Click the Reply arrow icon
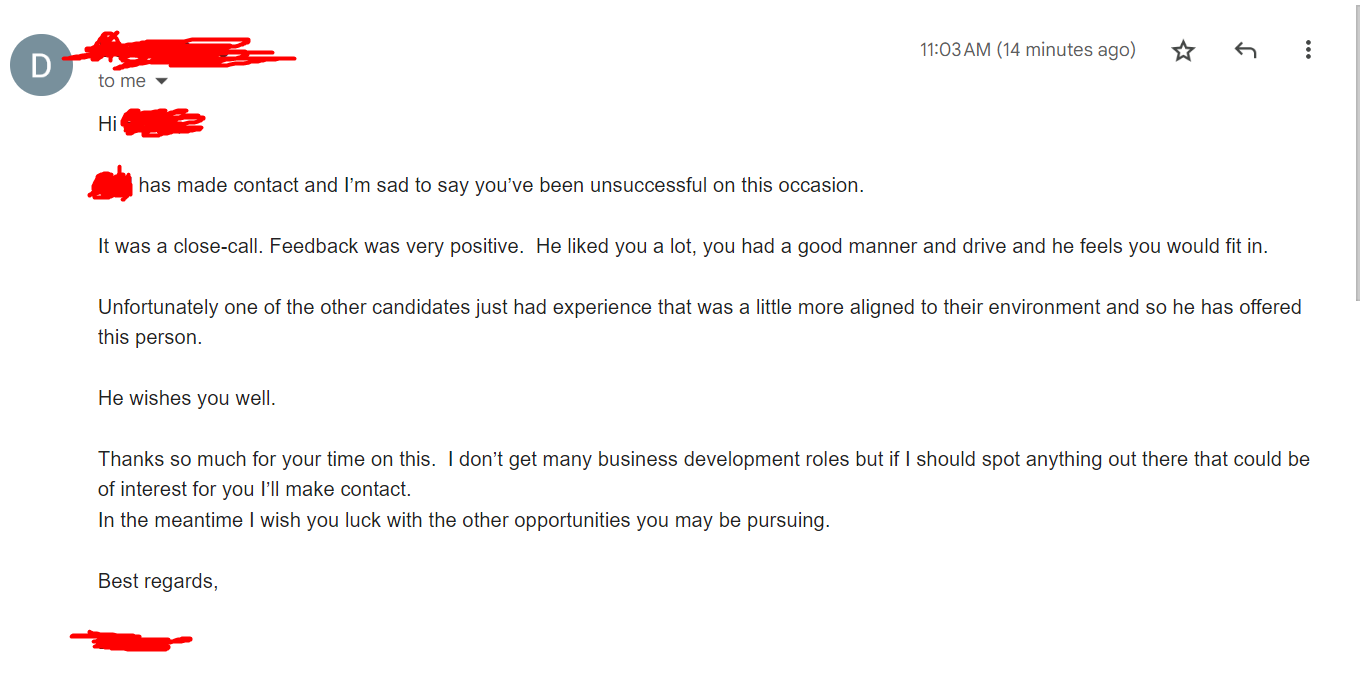Screen dimensions: 1360x674 click(1245, 50)
